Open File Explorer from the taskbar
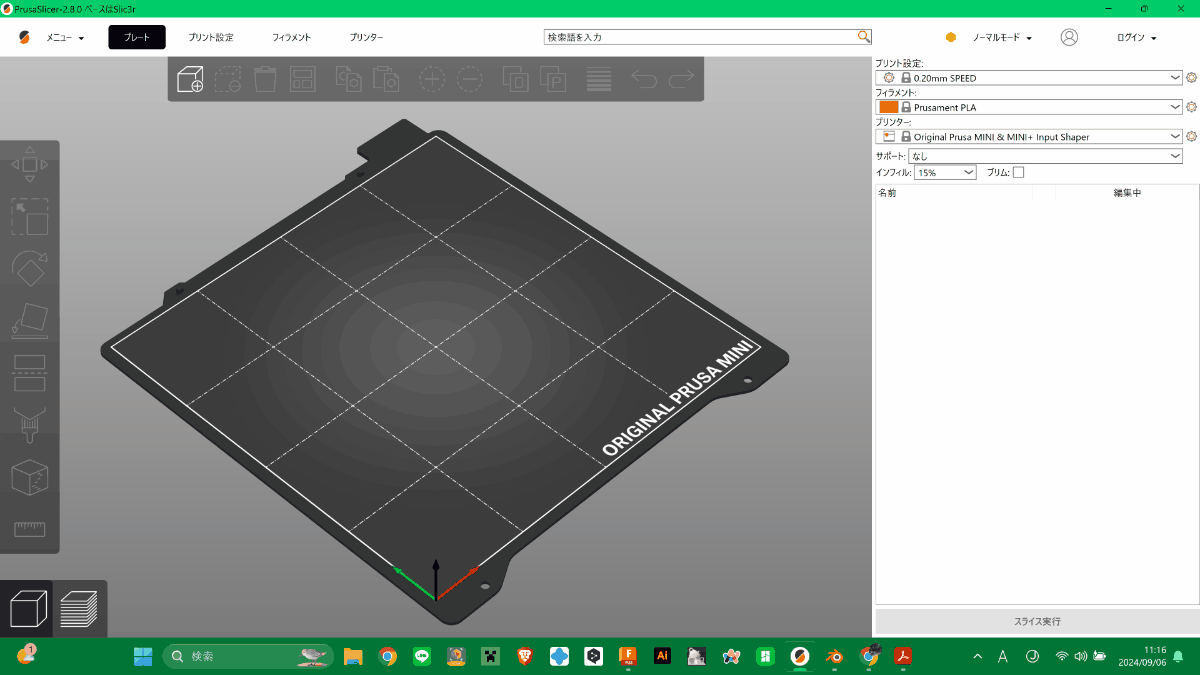This screenshot has width=1200, height=675. [x=353, y=656]
